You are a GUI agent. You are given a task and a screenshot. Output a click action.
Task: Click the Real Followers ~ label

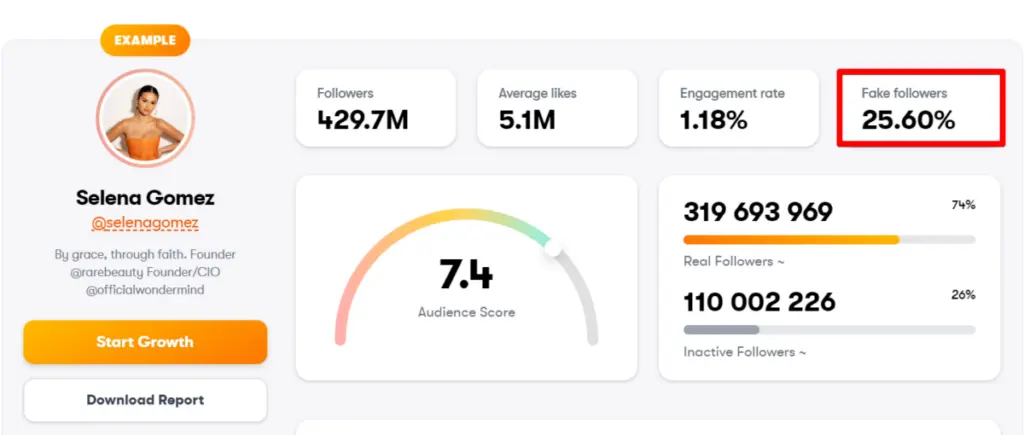[x=733, y=261]
